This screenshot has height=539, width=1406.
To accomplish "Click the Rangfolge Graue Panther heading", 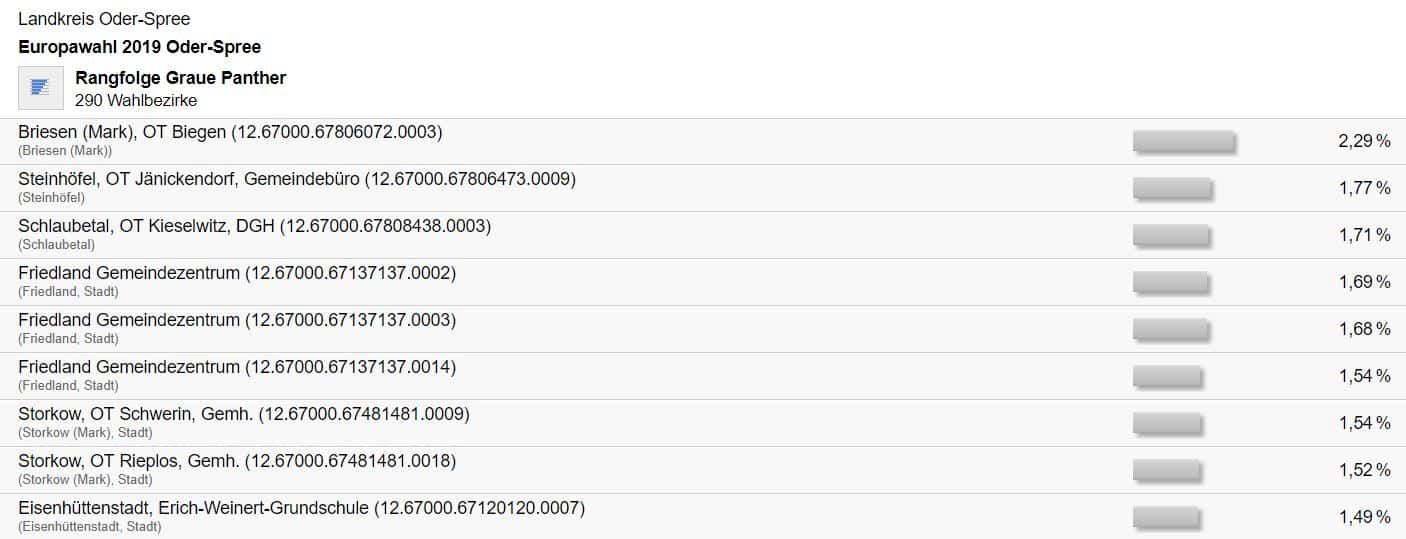I will [180, 78].
